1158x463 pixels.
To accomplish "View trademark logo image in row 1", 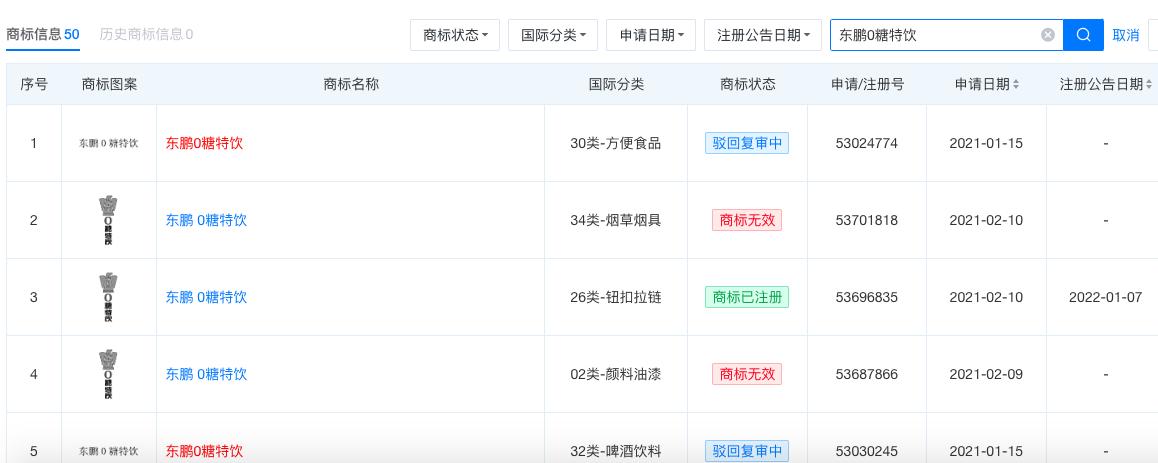I will click(109, 143).
